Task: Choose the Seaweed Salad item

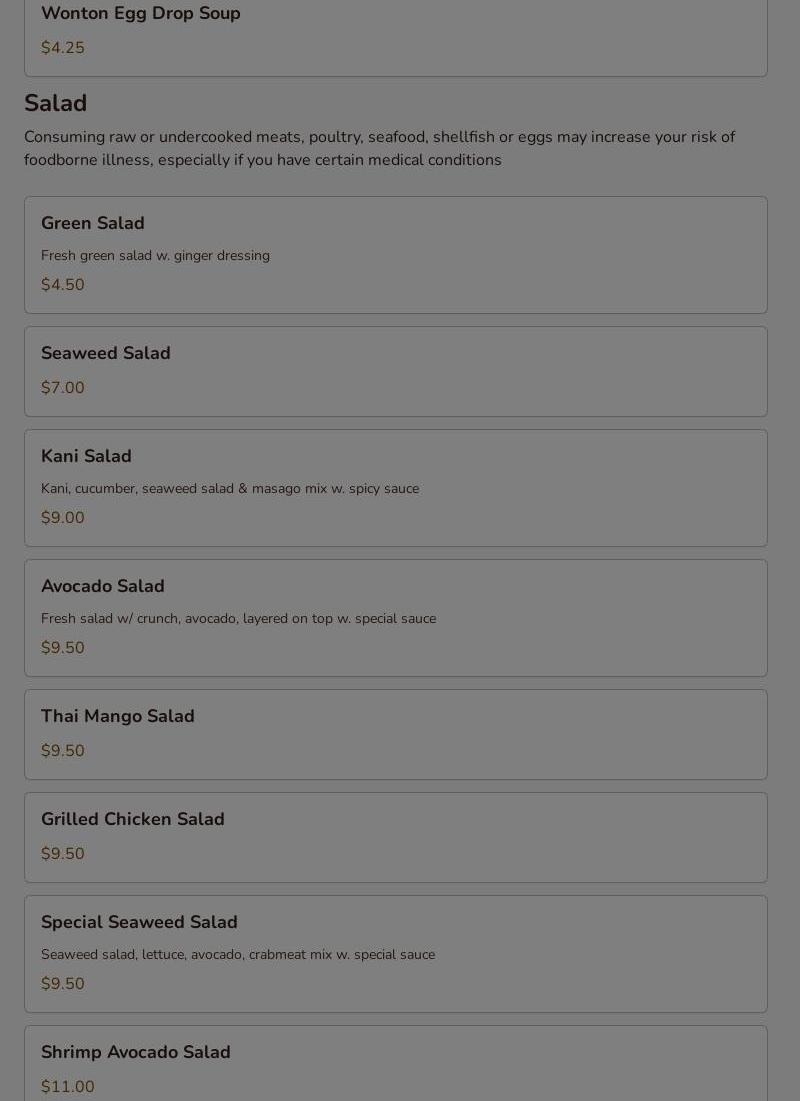Action: [x=106, y=353]
